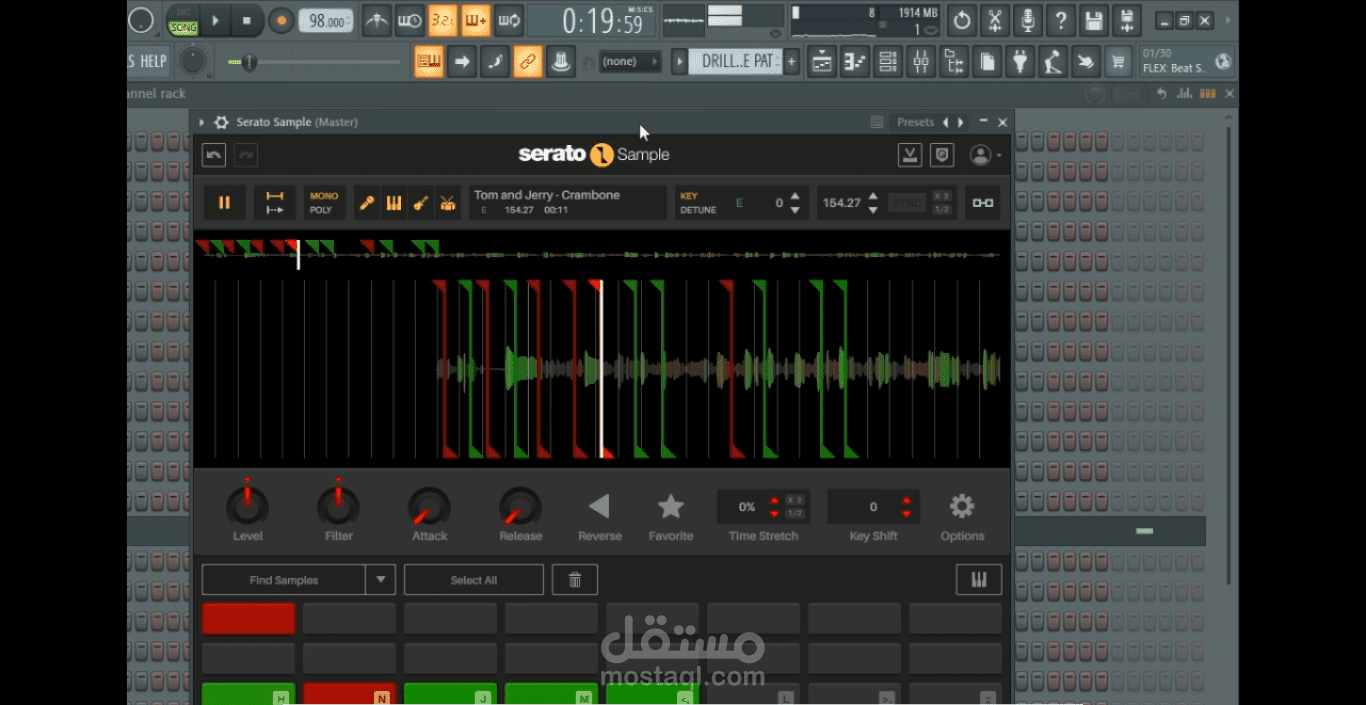This screenshot has height=705, width=1366.
Task: Click the FL Studio play button
Action: tap(215, 20)
